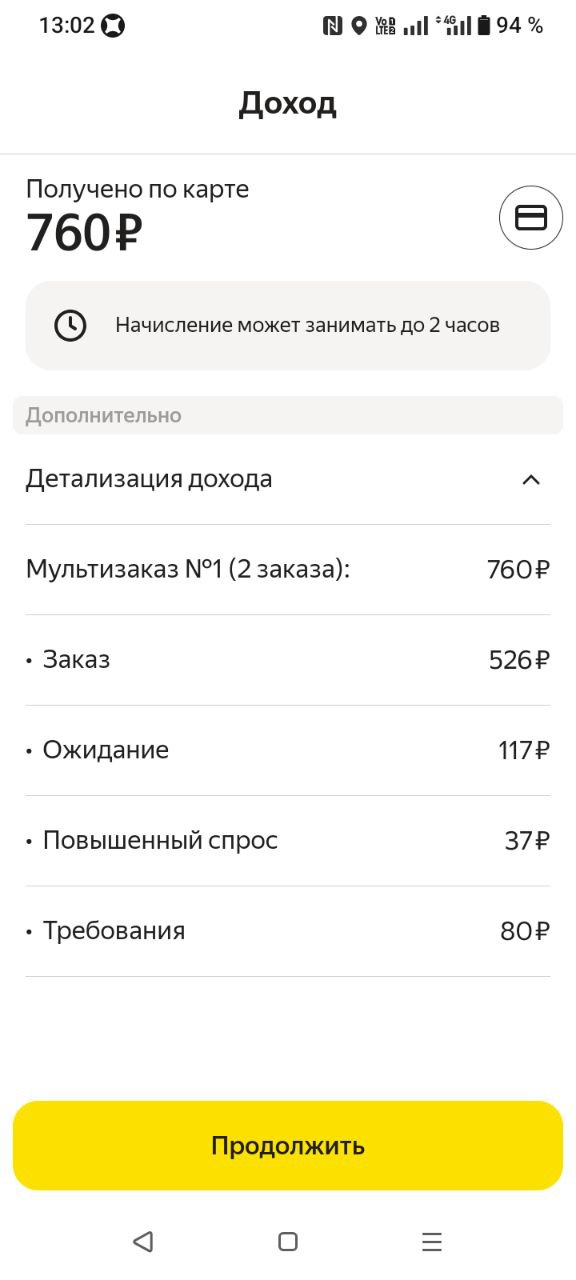Viewport: 576px width, 1280px height.
Task: Tap the card payment icon
Action: point(531,218)
